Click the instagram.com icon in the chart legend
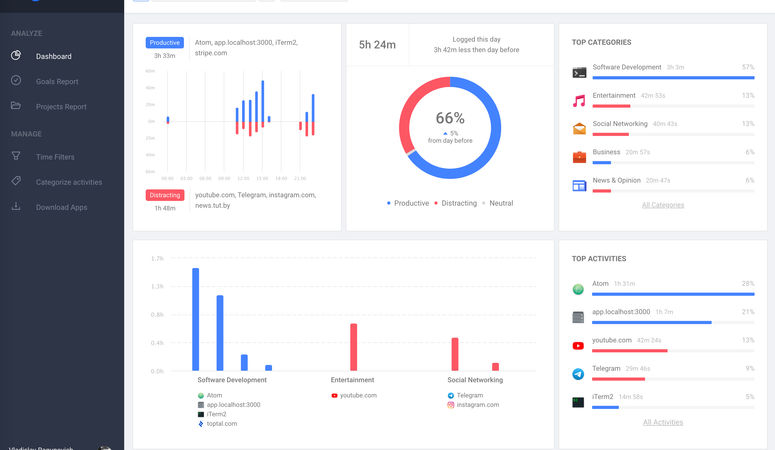 click(x=450, y=405)
